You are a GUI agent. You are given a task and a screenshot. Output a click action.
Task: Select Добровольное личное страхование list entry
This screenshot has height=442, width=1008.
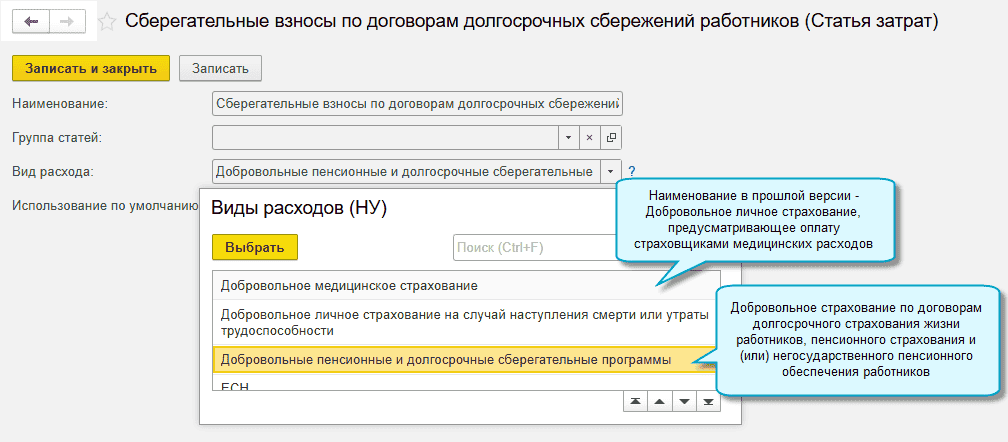464,322
